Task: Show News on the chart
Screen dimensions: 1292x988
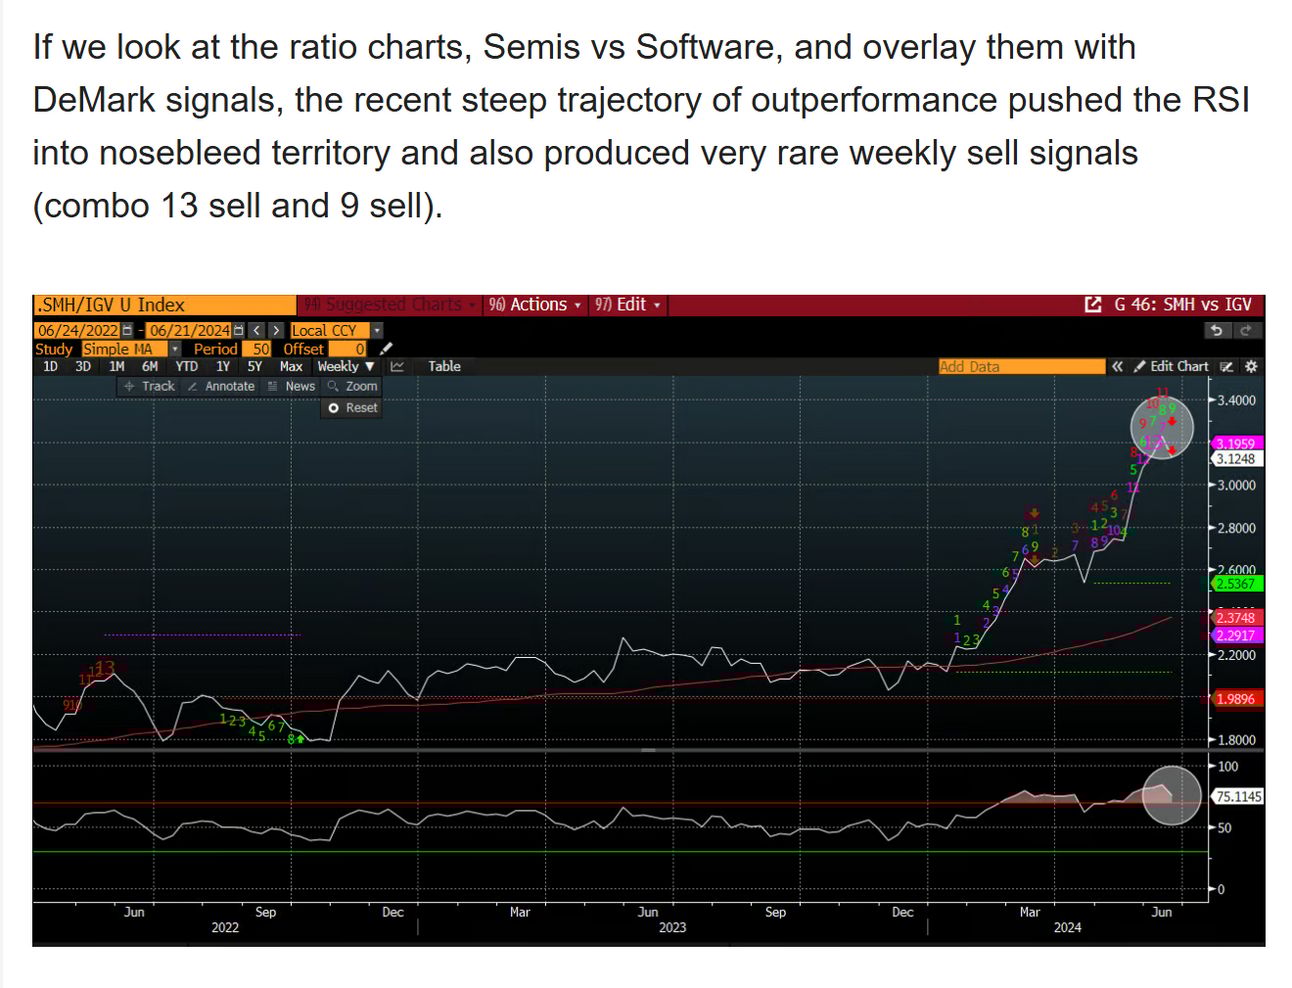Action: pos(291,386)
